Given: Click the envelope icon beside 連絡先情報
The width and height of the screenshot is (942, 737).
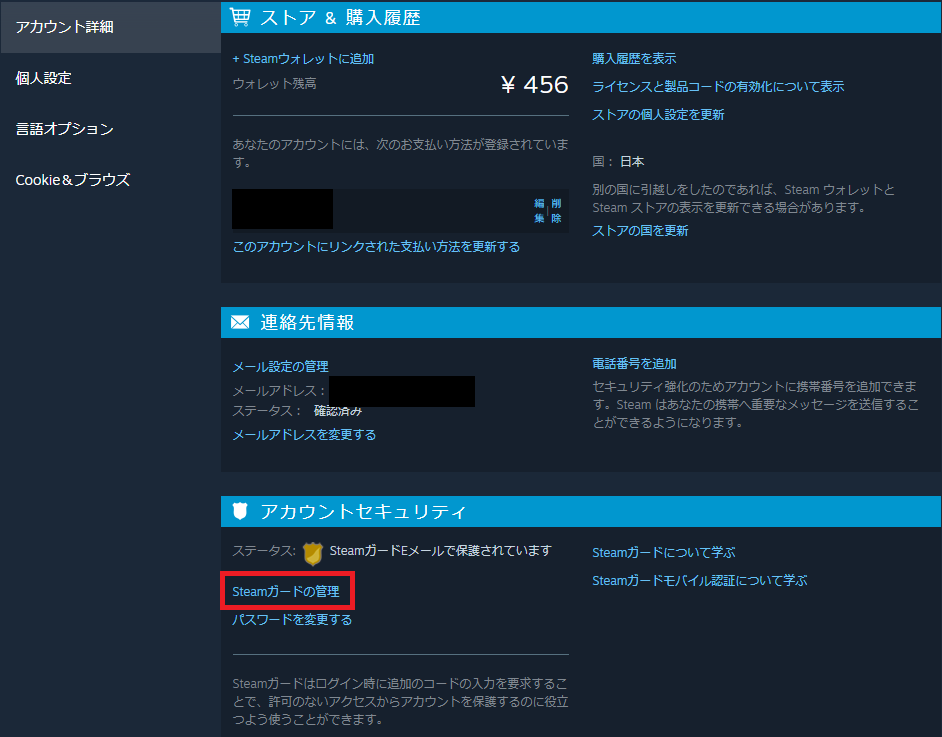Looking at the screenshot, I should [x=240, y=323].
